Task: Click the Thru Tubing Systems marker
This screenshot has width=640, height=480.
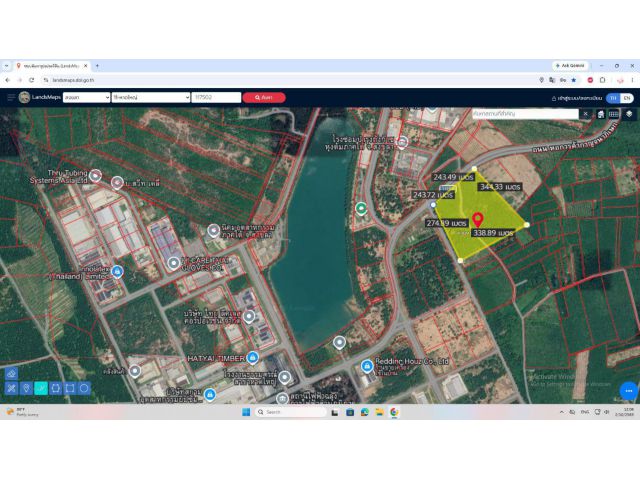Action: pos(95,176)
